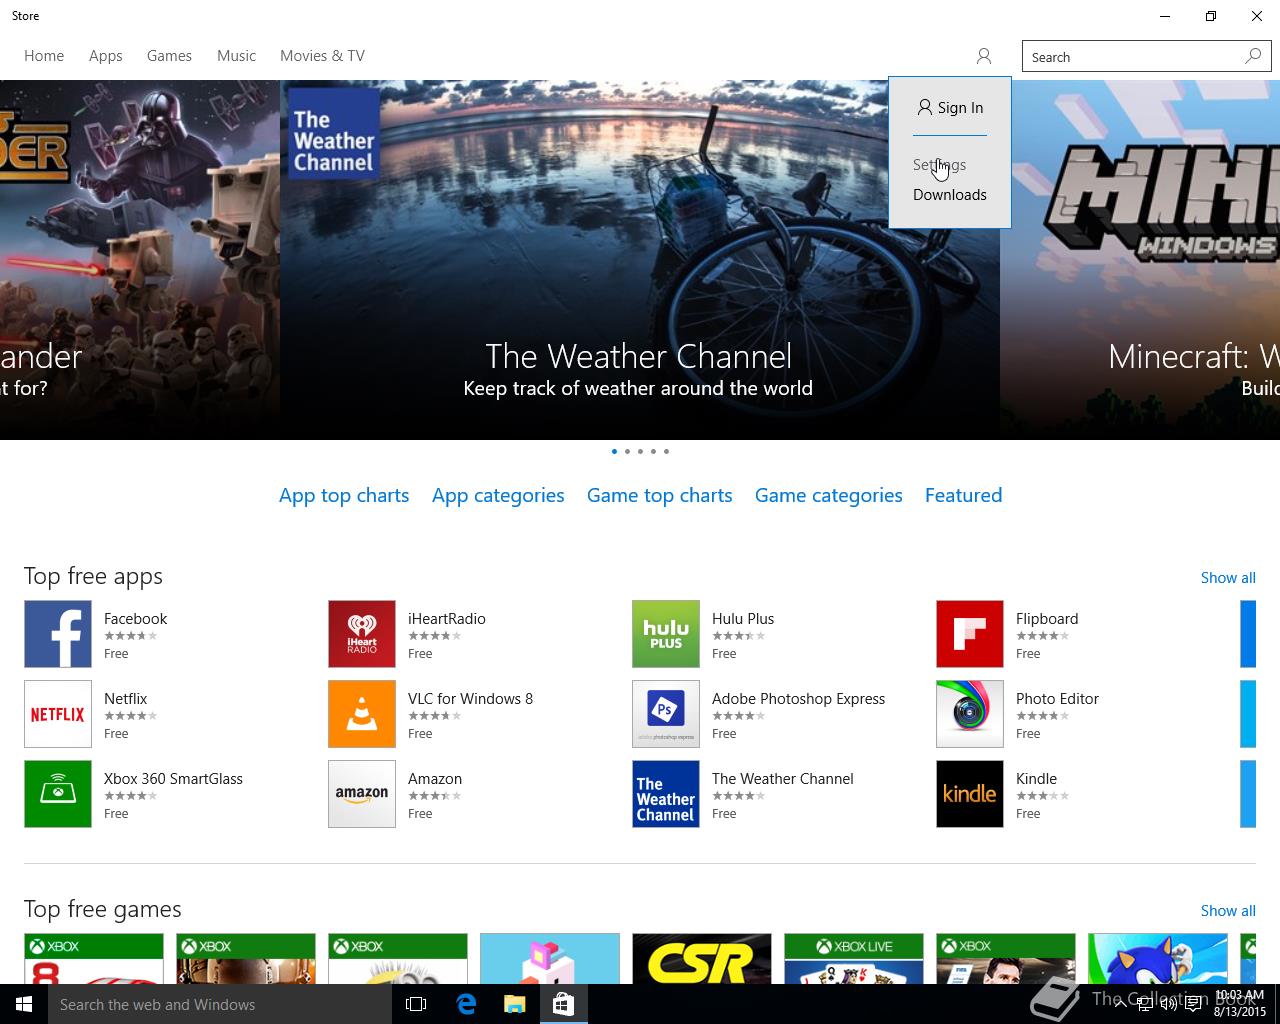The image size is (1280, 1024).
Task: Click the Xbox 360 SmartGlass app name
Action: click(173, 779)
